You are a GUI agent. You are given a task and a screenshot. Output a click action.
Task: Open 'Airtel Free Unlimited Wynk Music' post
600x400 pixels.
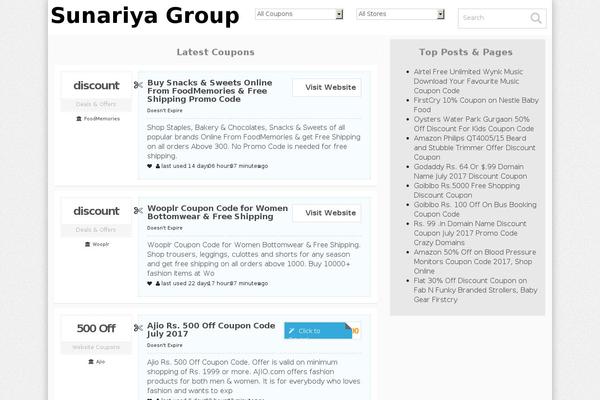468,81
